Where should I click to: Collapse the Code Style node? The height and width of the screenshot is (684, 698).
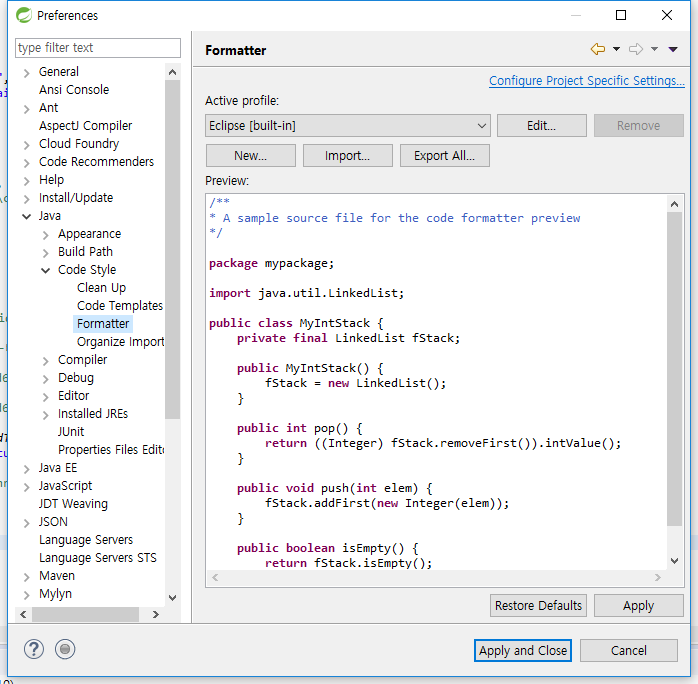(x=45, y=271)
